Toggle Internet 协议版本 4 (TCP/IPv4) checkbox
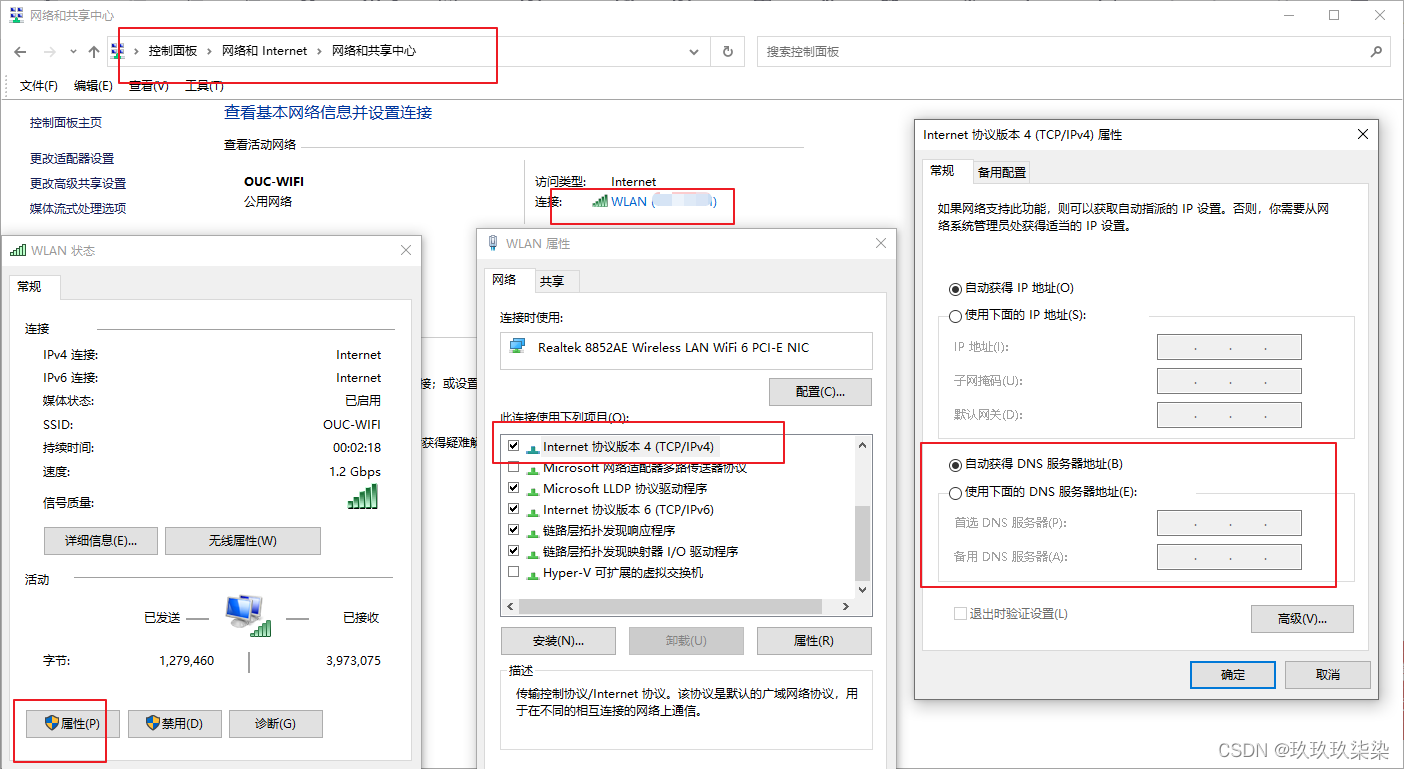The width and height of the screenshot is (1404, 769). pyautogui.click(x=514, y=446)
